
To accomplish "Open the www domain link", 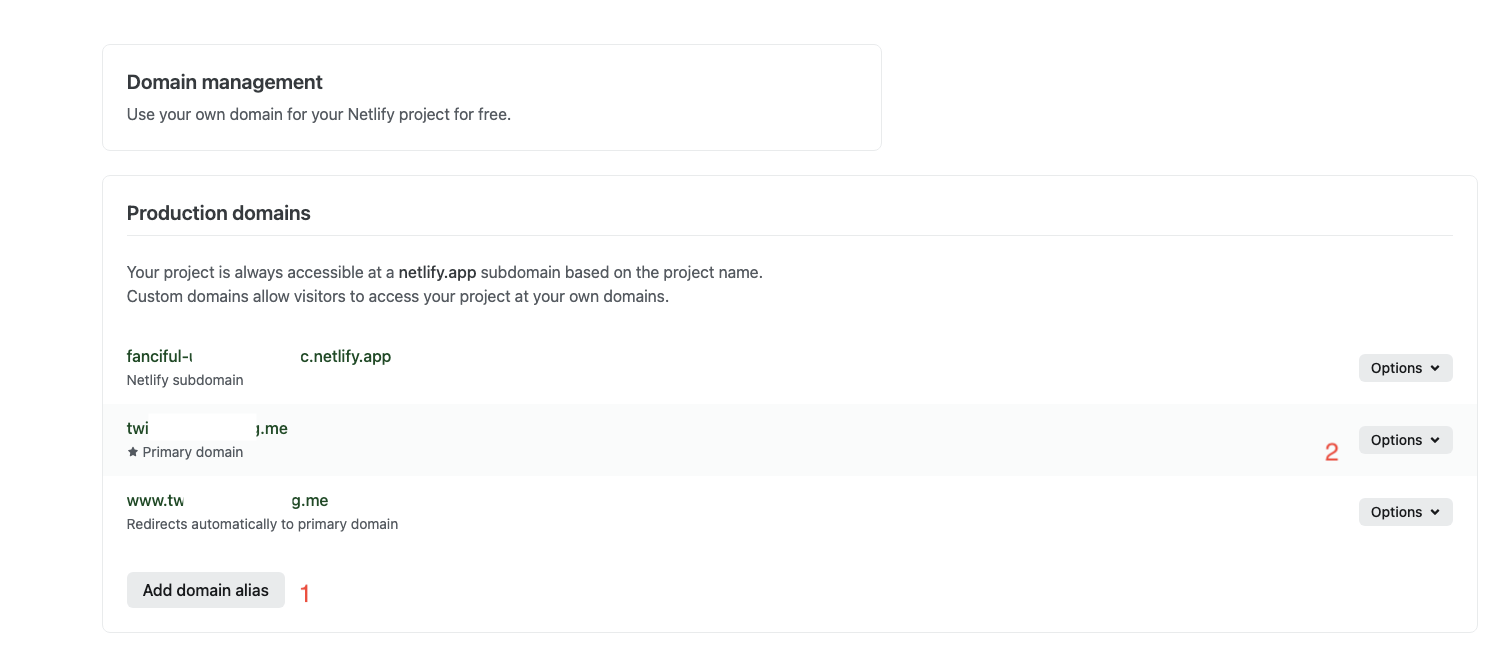I will click(x=155, y=501).
